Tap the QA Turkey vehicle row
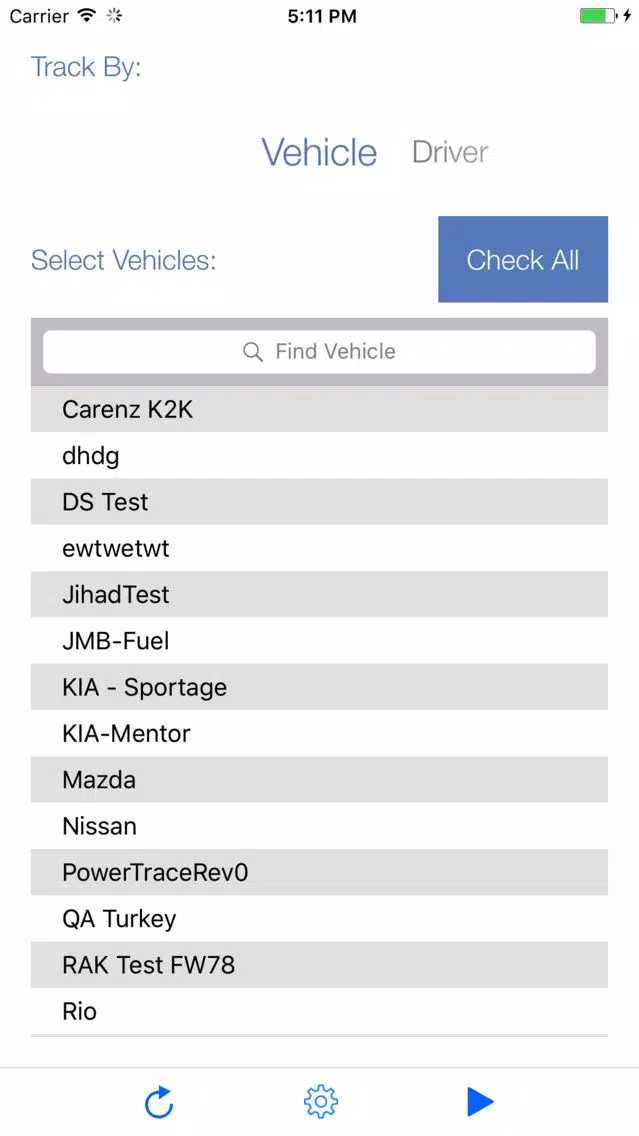The width and height of the screenshot is (639, 1136). point(320,919)
